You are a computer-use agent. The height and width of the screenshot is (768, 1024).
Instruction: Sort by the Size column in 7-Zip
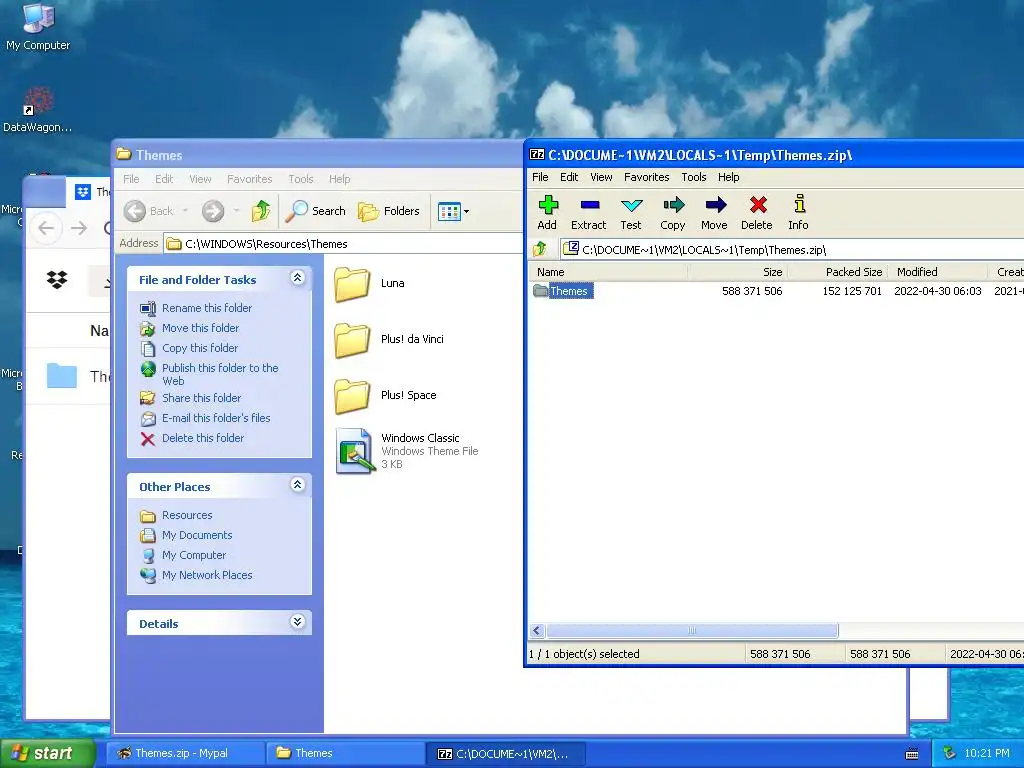(x=737, y=272)
